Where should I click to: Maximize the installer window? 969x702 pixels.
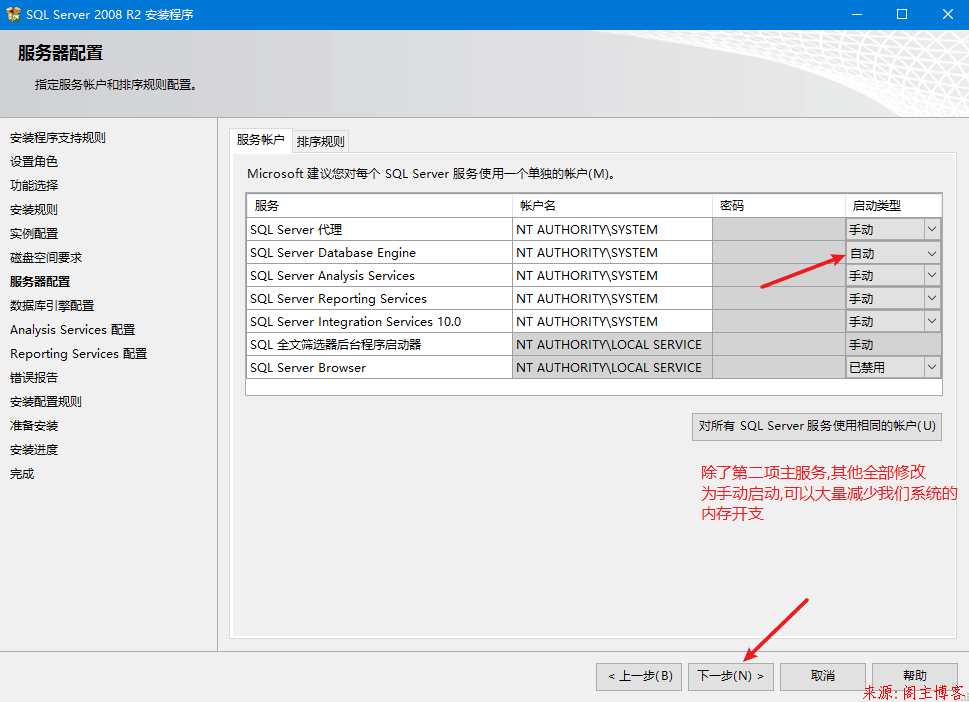pos(902,14)
